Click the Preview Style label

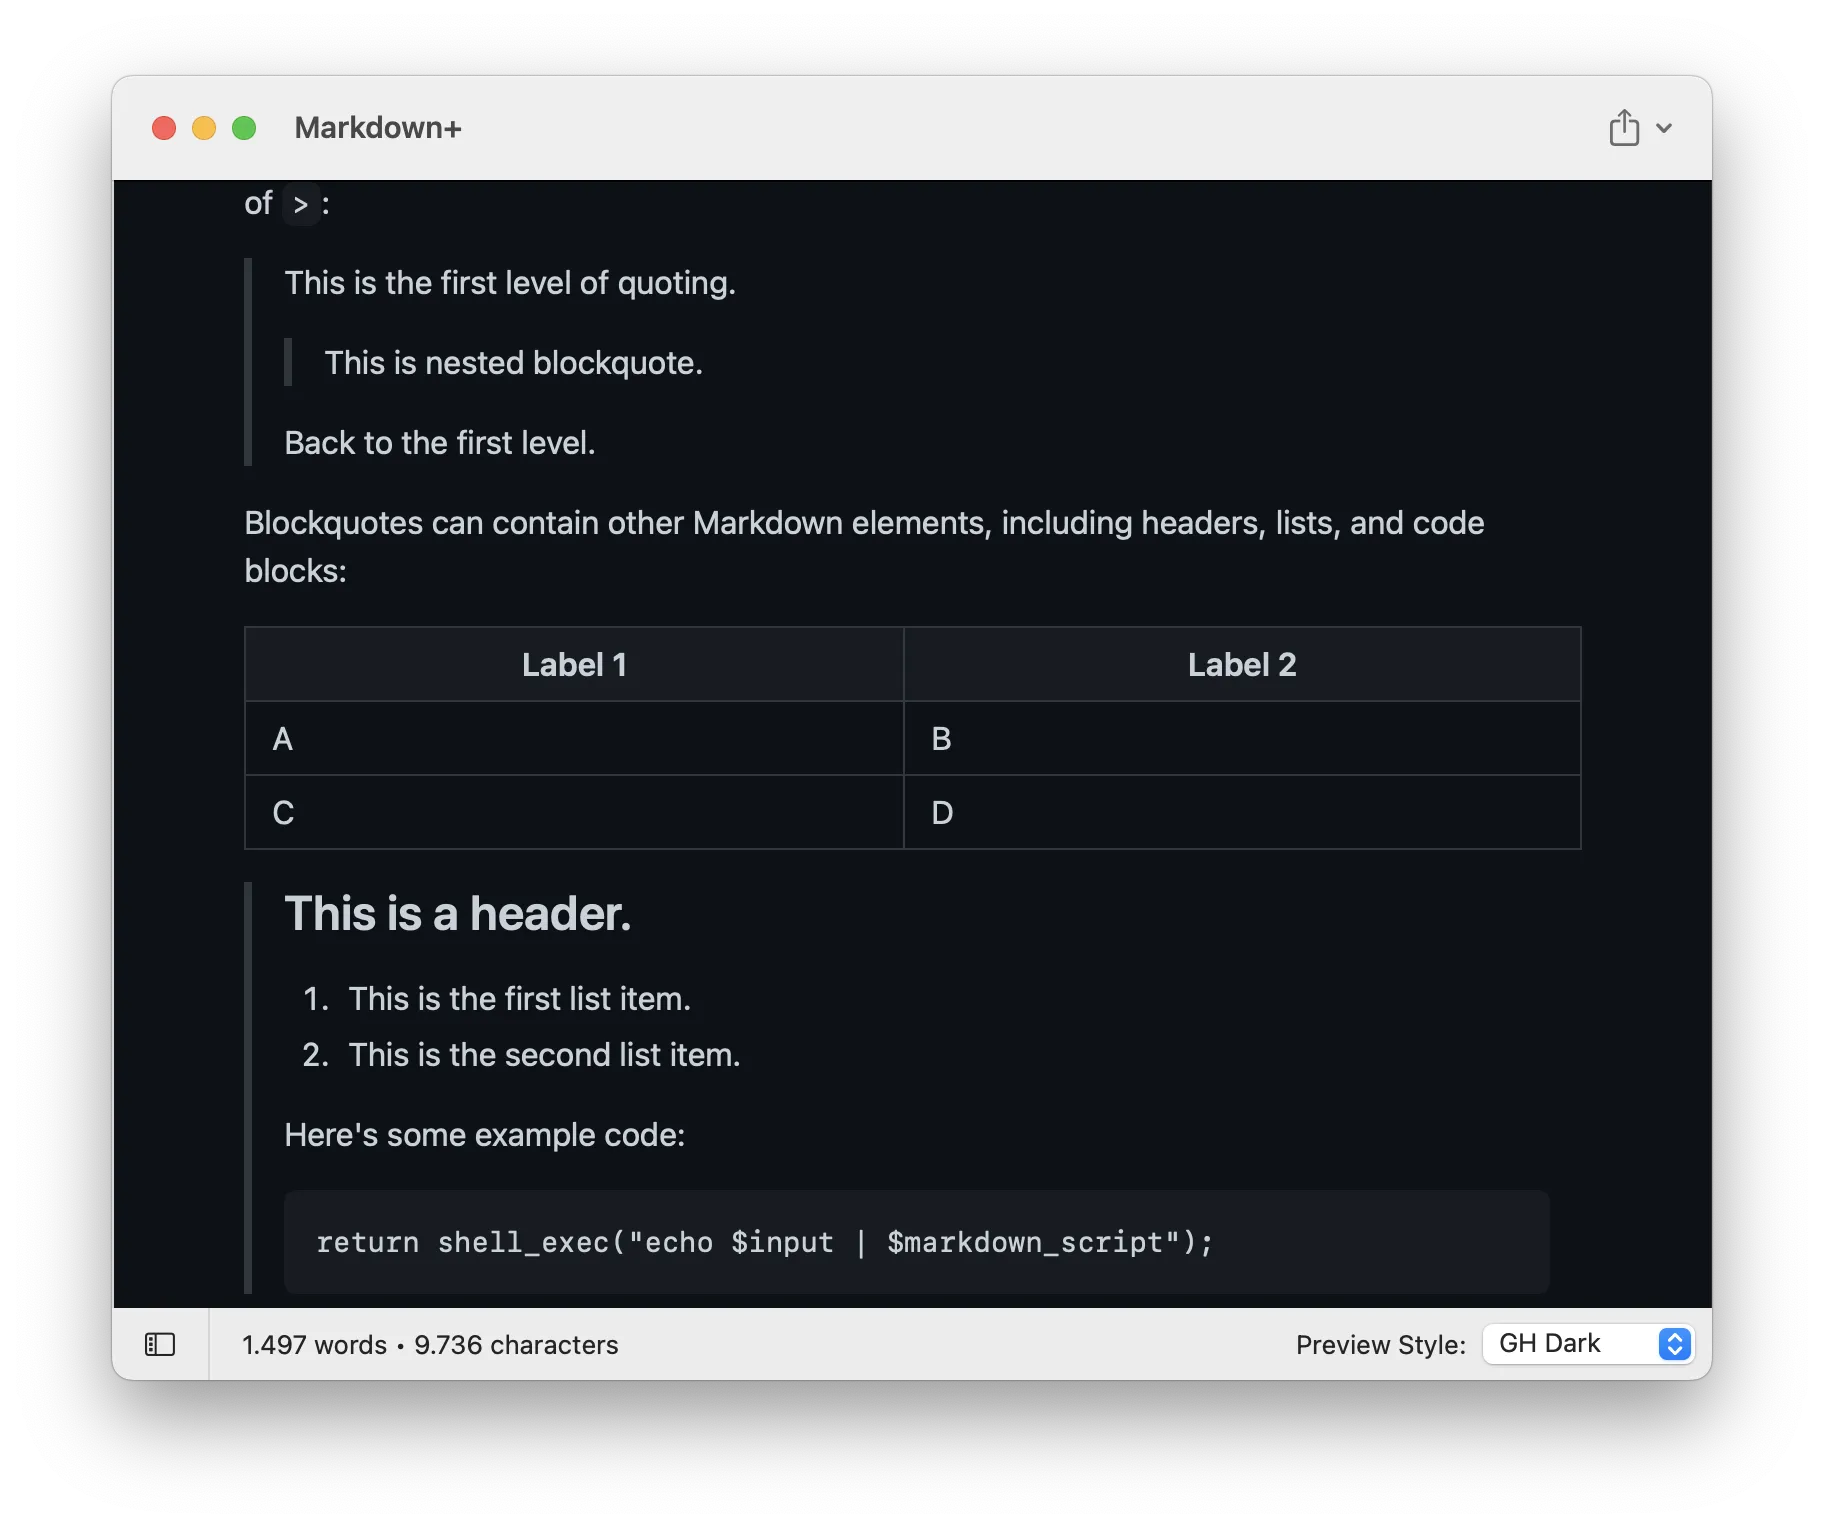point(1380,1345)
